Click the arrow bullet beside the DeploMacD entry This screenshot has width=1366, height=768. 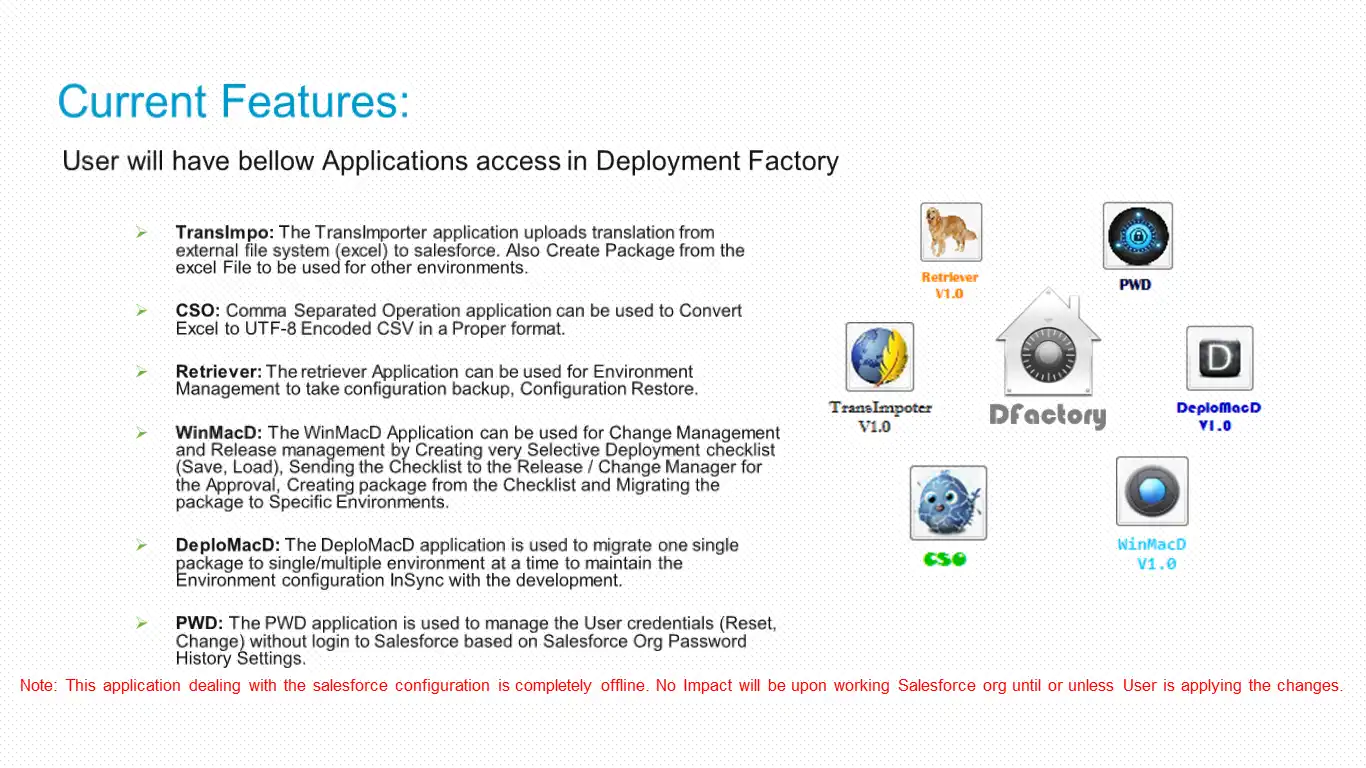point(142,545)
